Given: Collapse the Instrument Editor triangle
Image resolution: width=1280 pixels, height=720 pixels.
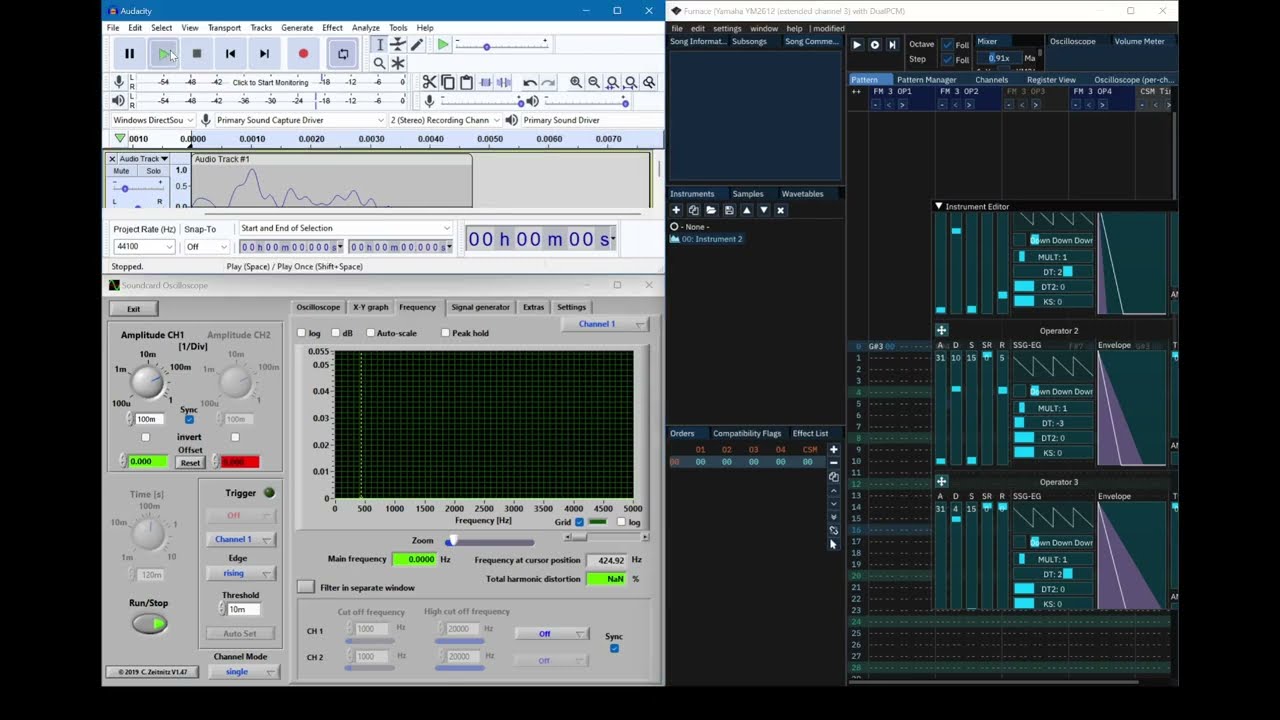Looking at the screenshot, I should coord(938,206).
